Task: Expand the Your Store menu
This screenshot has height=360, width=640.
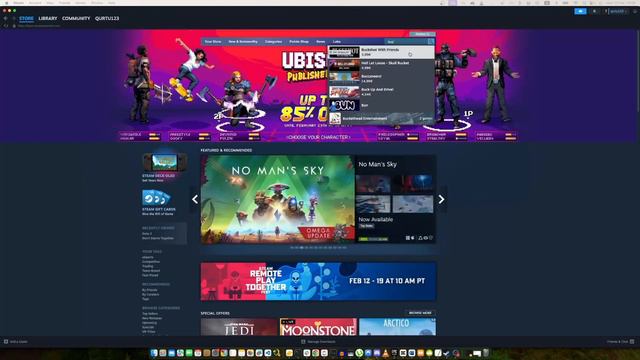Action: pyautogui.click(x=213, y=42)
